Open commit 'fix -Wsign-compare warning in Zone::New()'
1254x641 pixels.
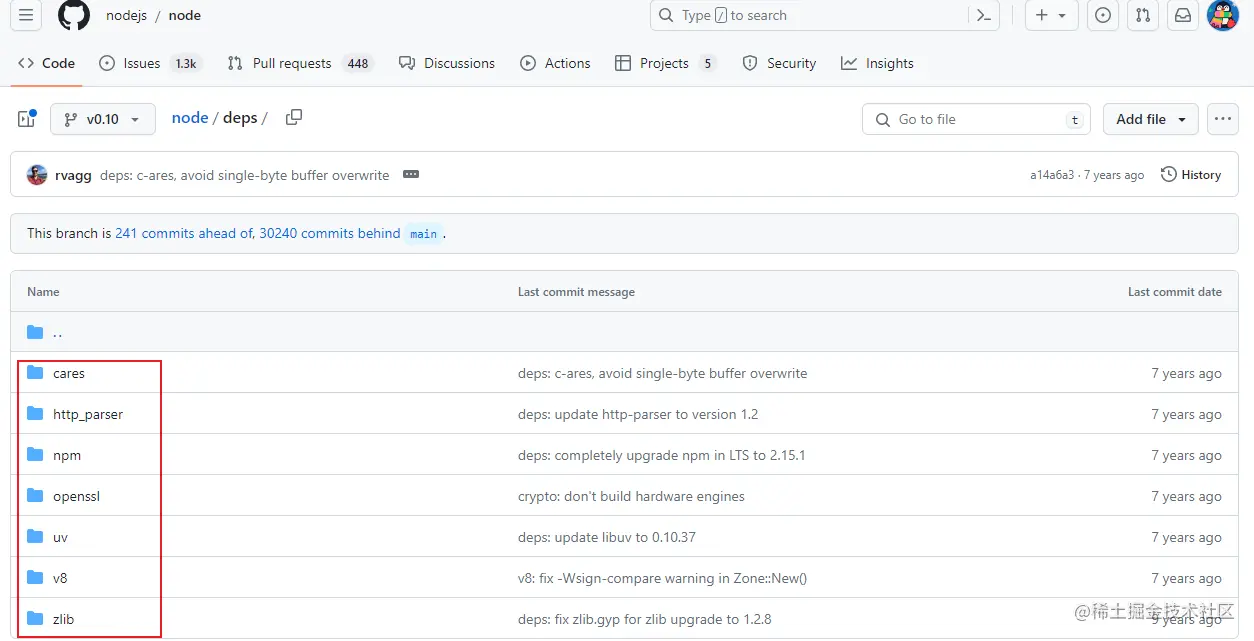(x=663, y=578)
